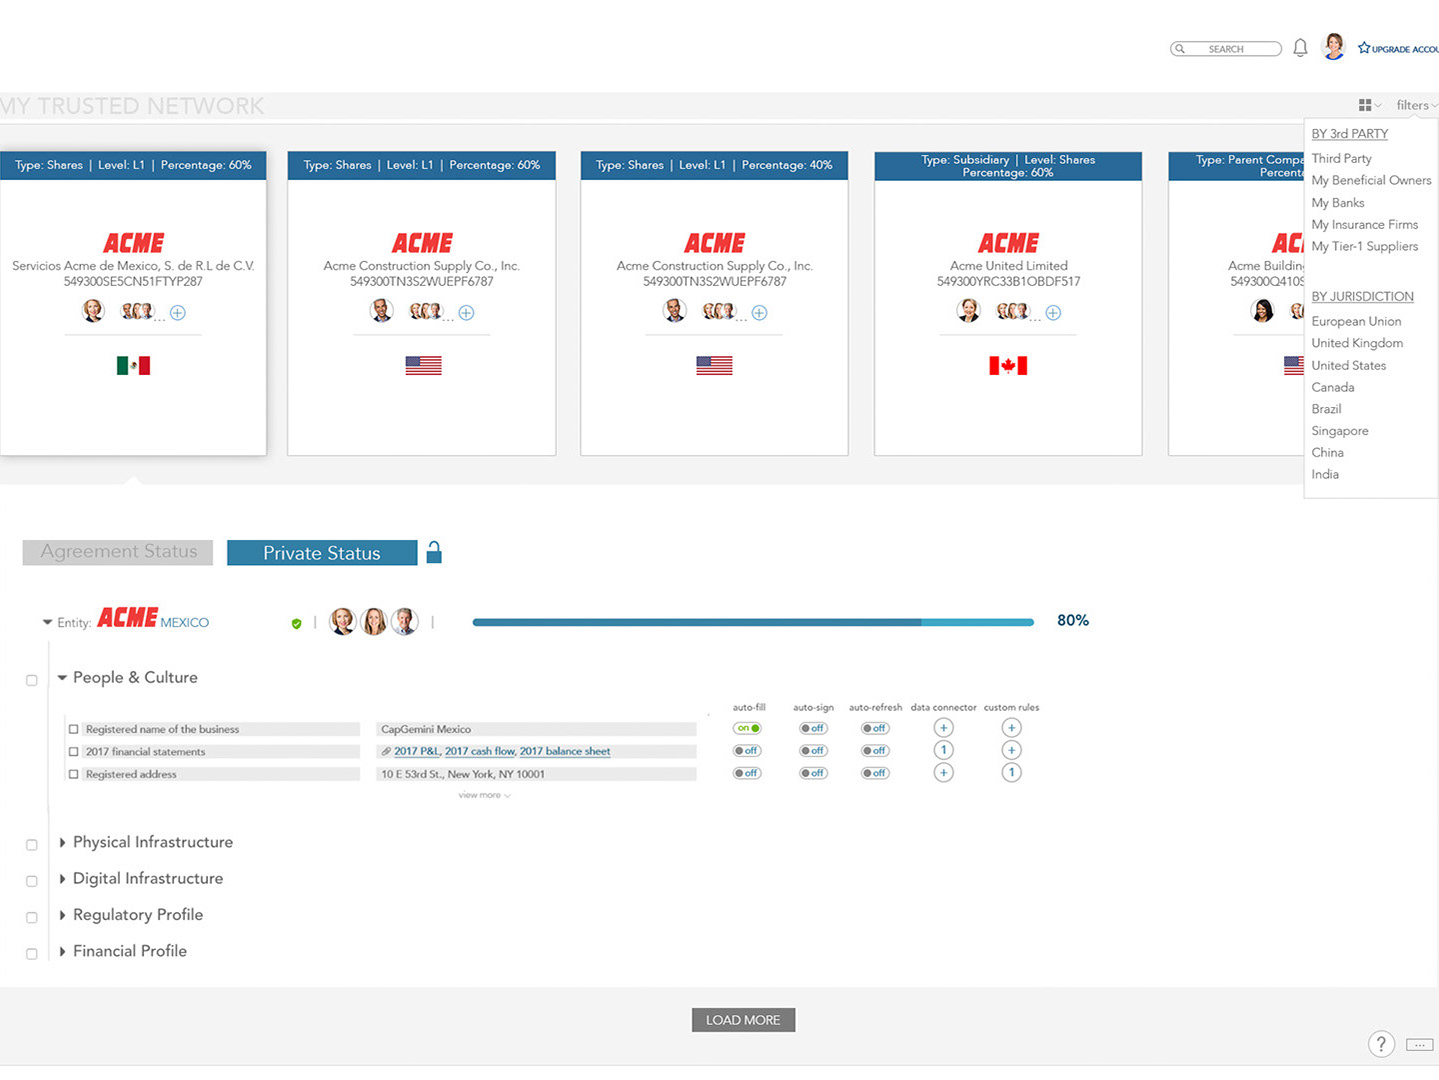The width and height of the screenshot is (1439, 1080).
Task: Select the Acme United Limited card
Action: [1008, 303]
